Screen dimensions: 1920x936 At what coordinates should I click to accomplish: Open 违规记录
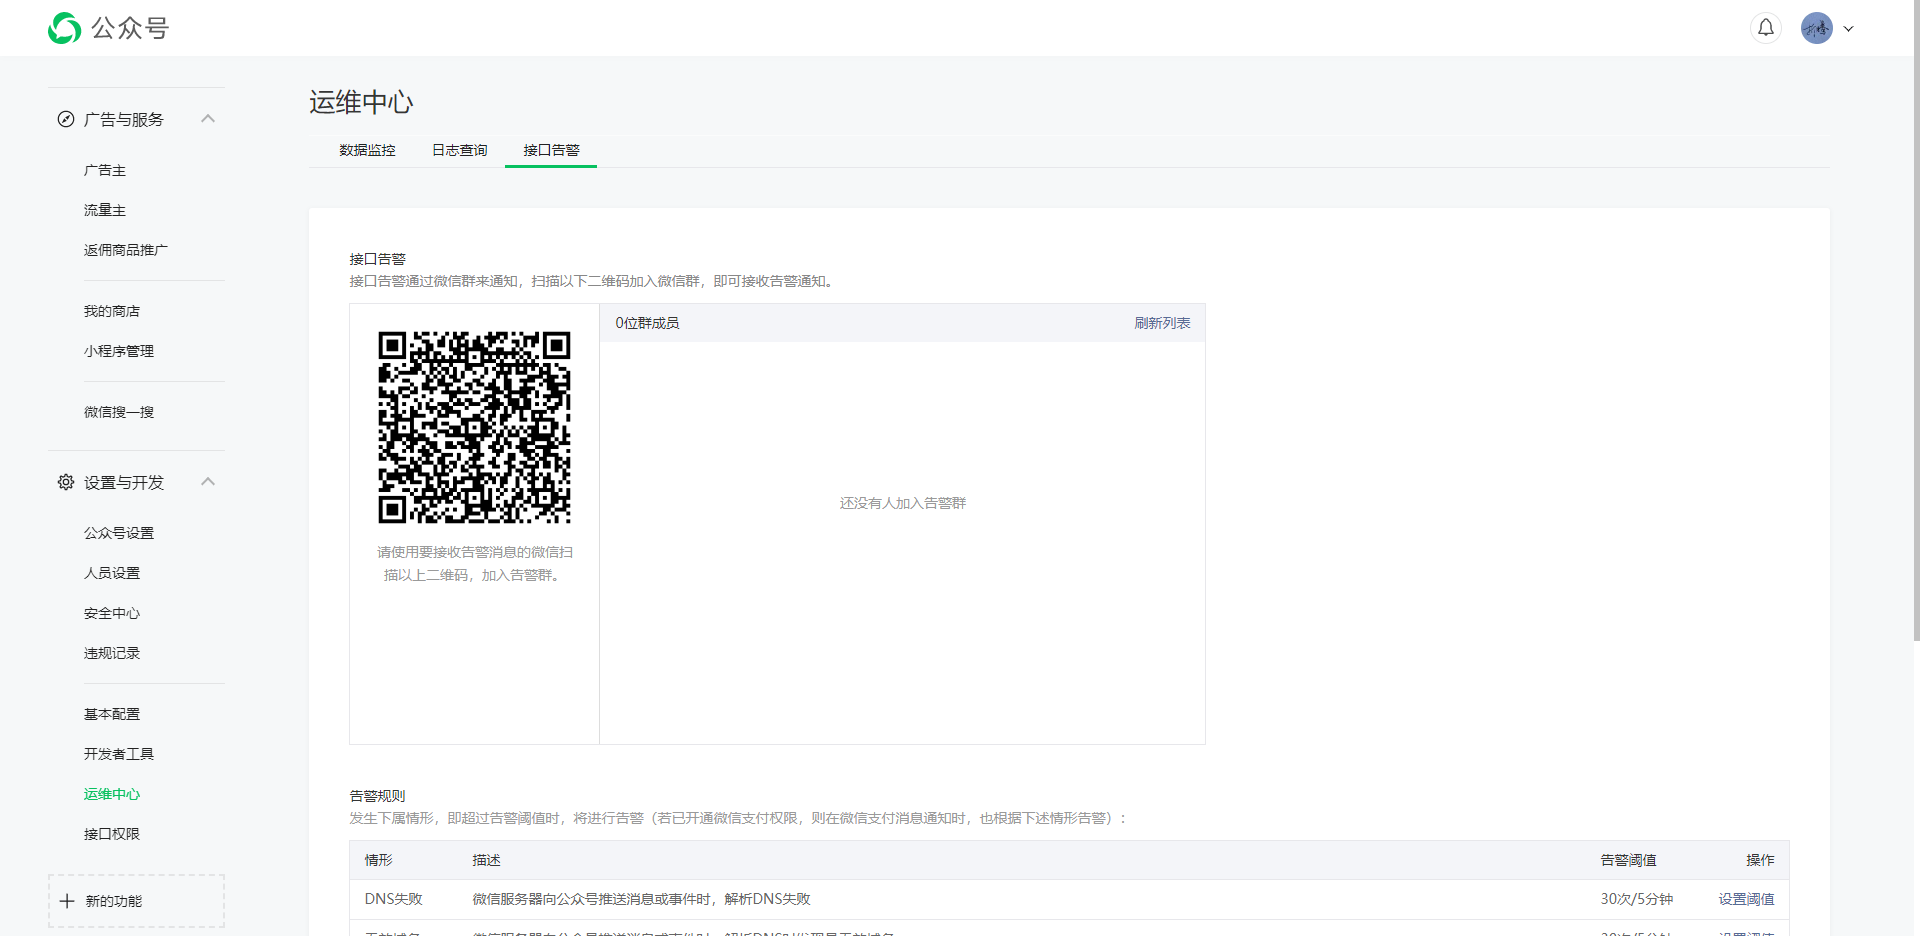[x=112, y=653]
